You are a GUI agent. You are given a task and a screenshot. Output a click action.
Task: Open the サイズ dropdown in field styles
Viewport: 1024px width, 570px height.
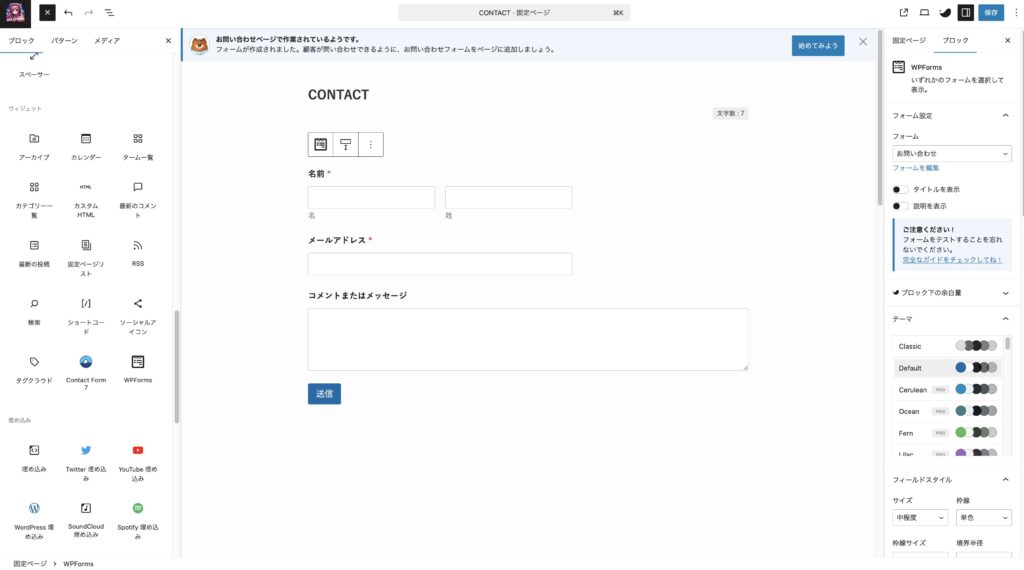click(x=919, y=518)
